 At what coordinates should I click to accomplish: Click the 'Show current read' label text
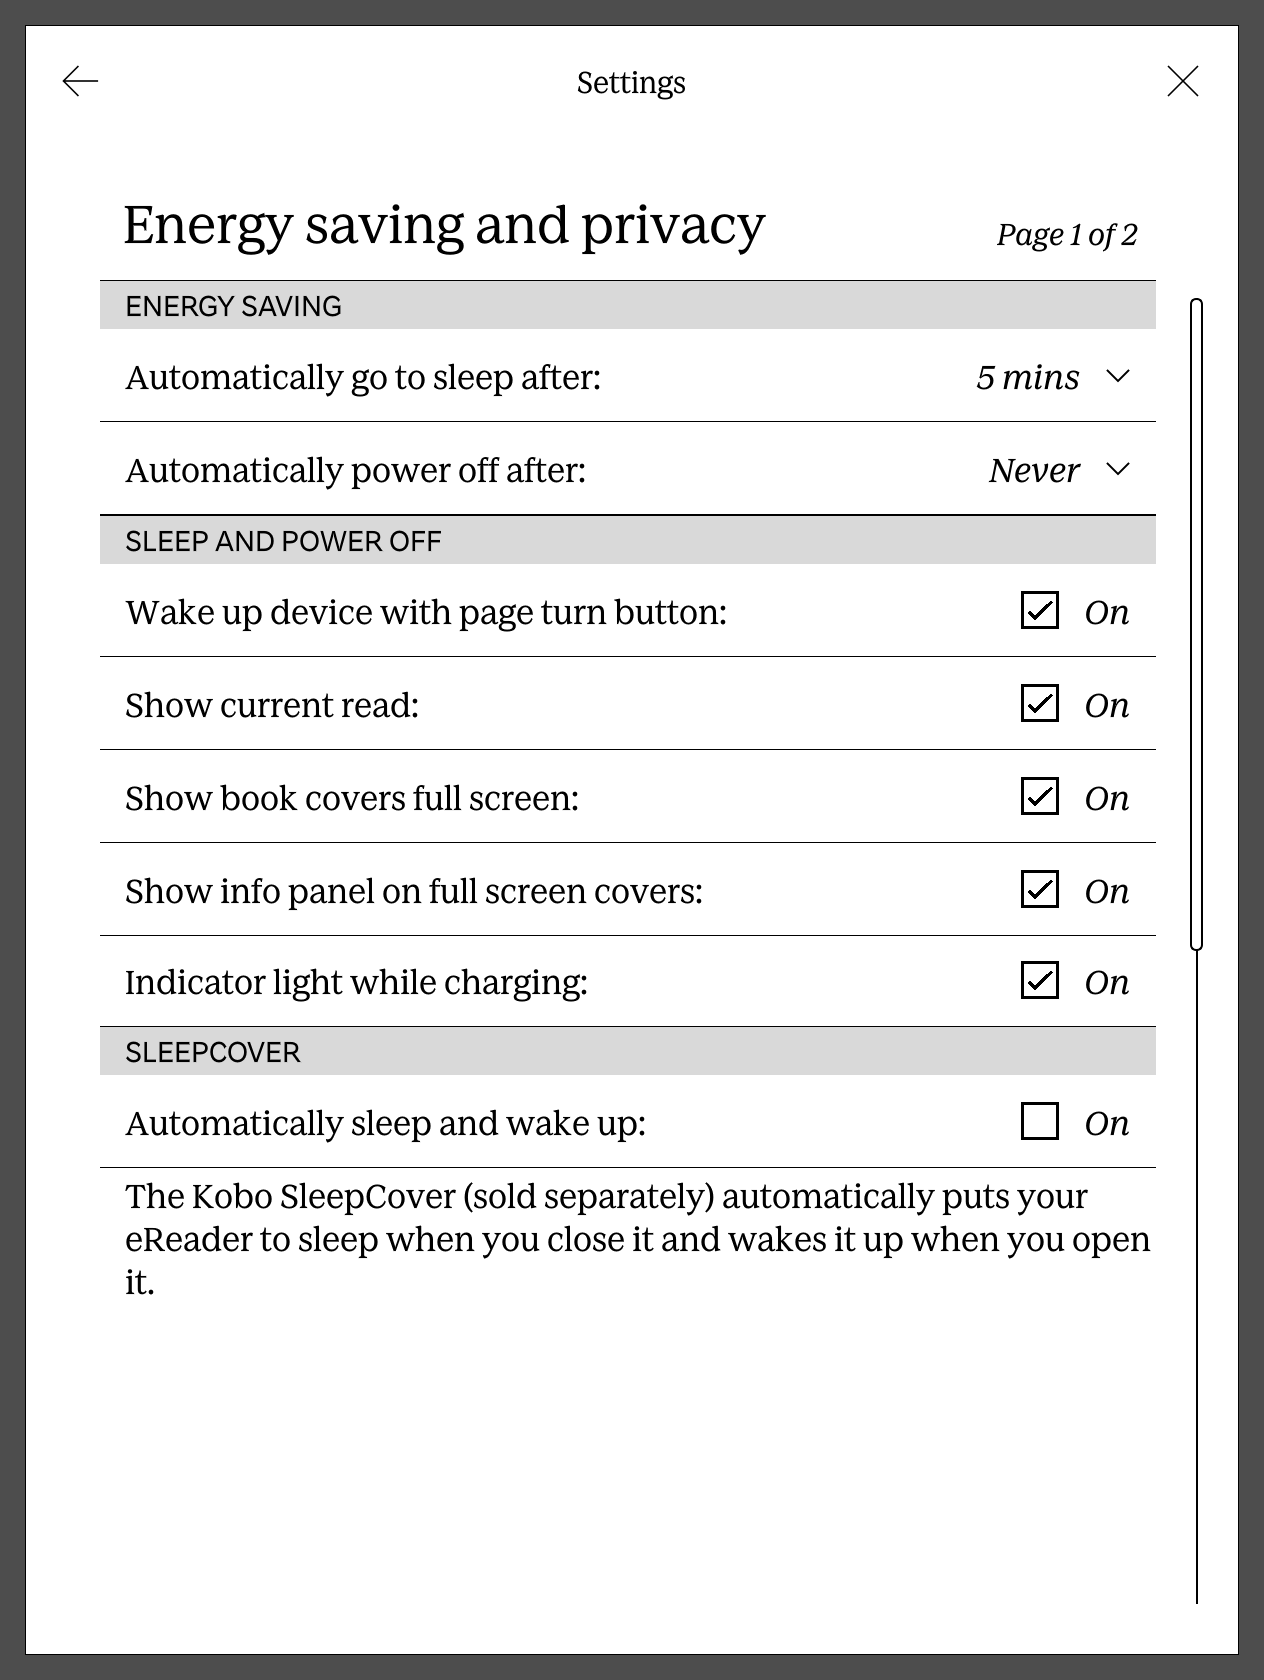tap(272, 706)
